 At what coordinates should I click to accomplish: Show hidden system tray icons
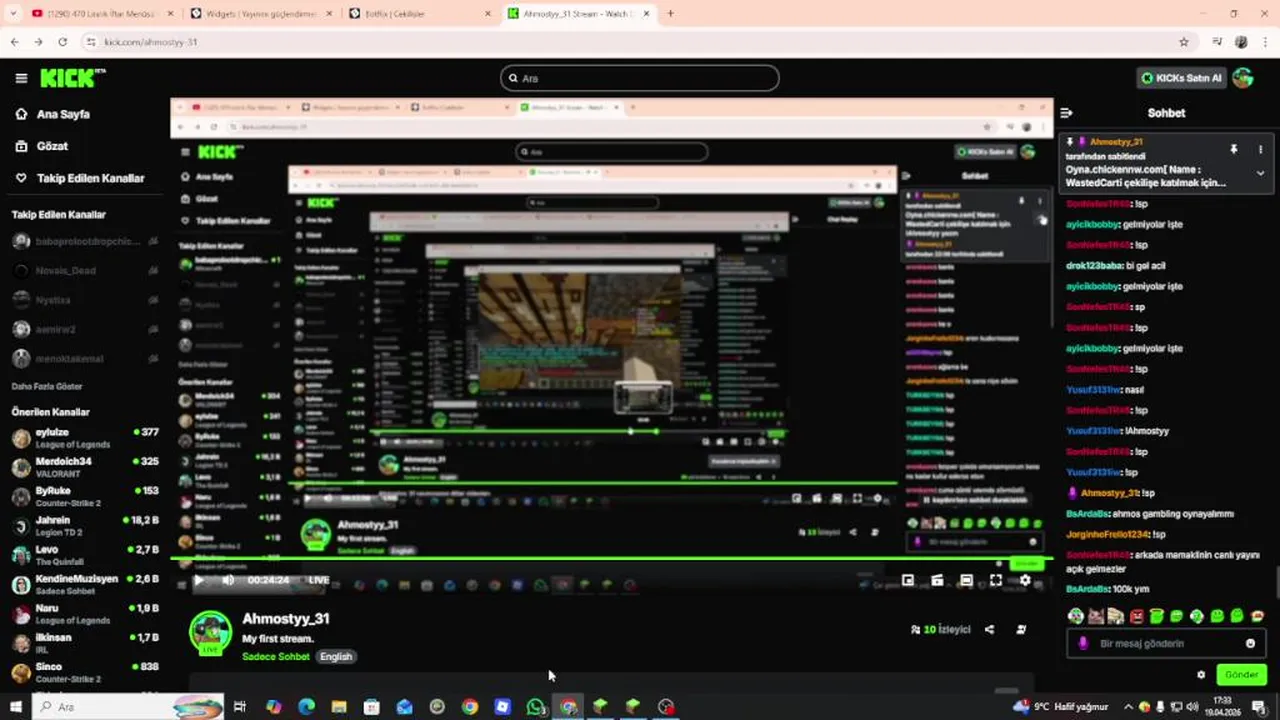point(1128,707)
